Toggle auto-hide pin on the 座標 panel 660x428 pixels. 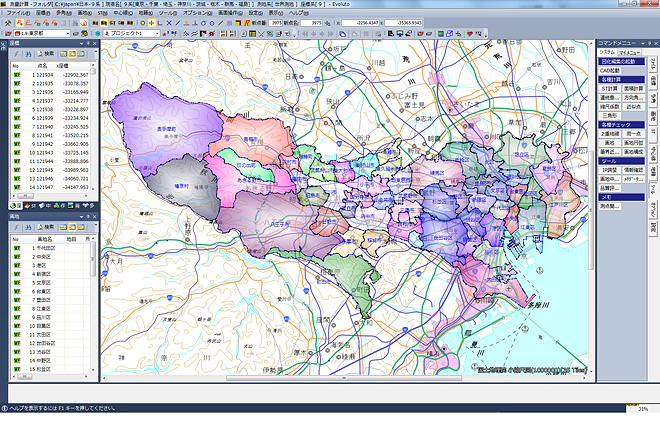[x=88, y=43]
